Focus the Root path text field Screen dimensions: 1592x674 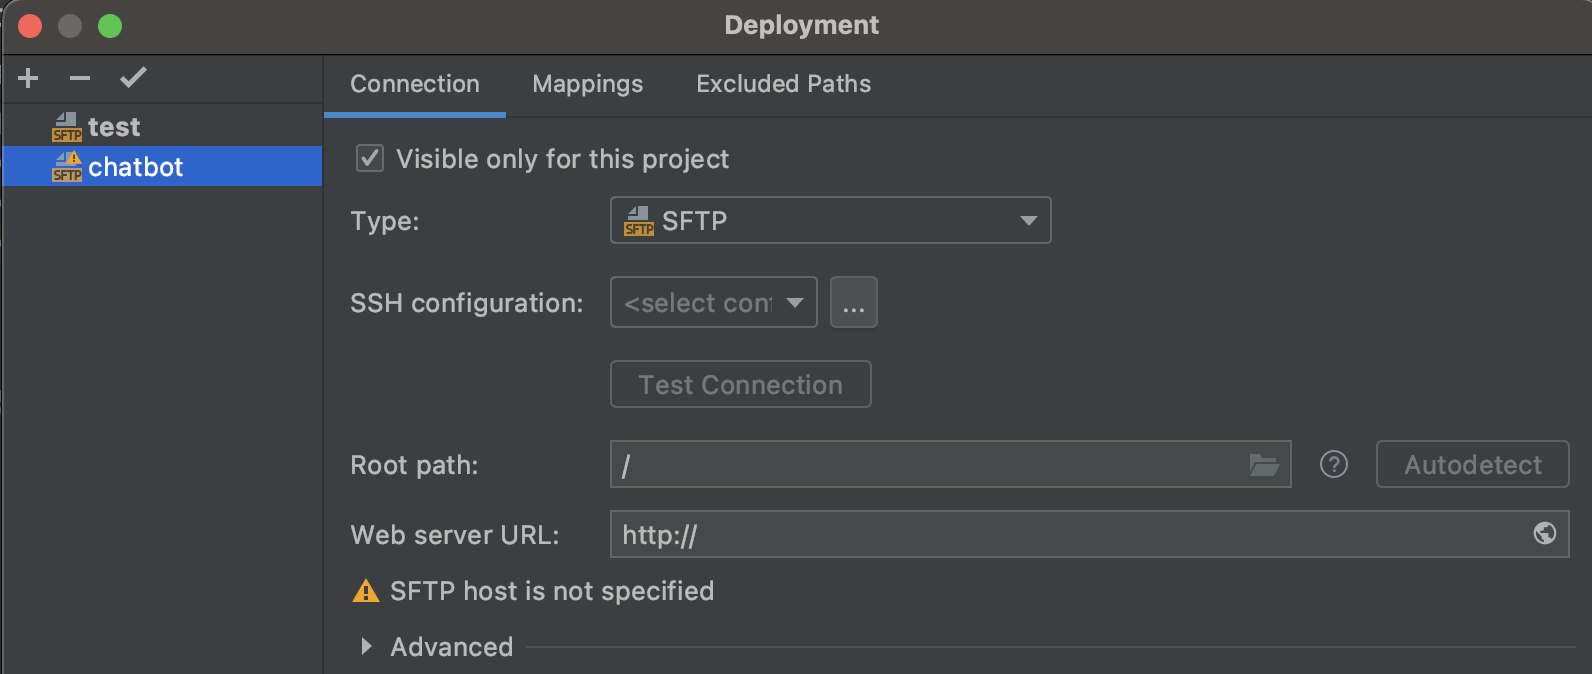click(930, 465)
